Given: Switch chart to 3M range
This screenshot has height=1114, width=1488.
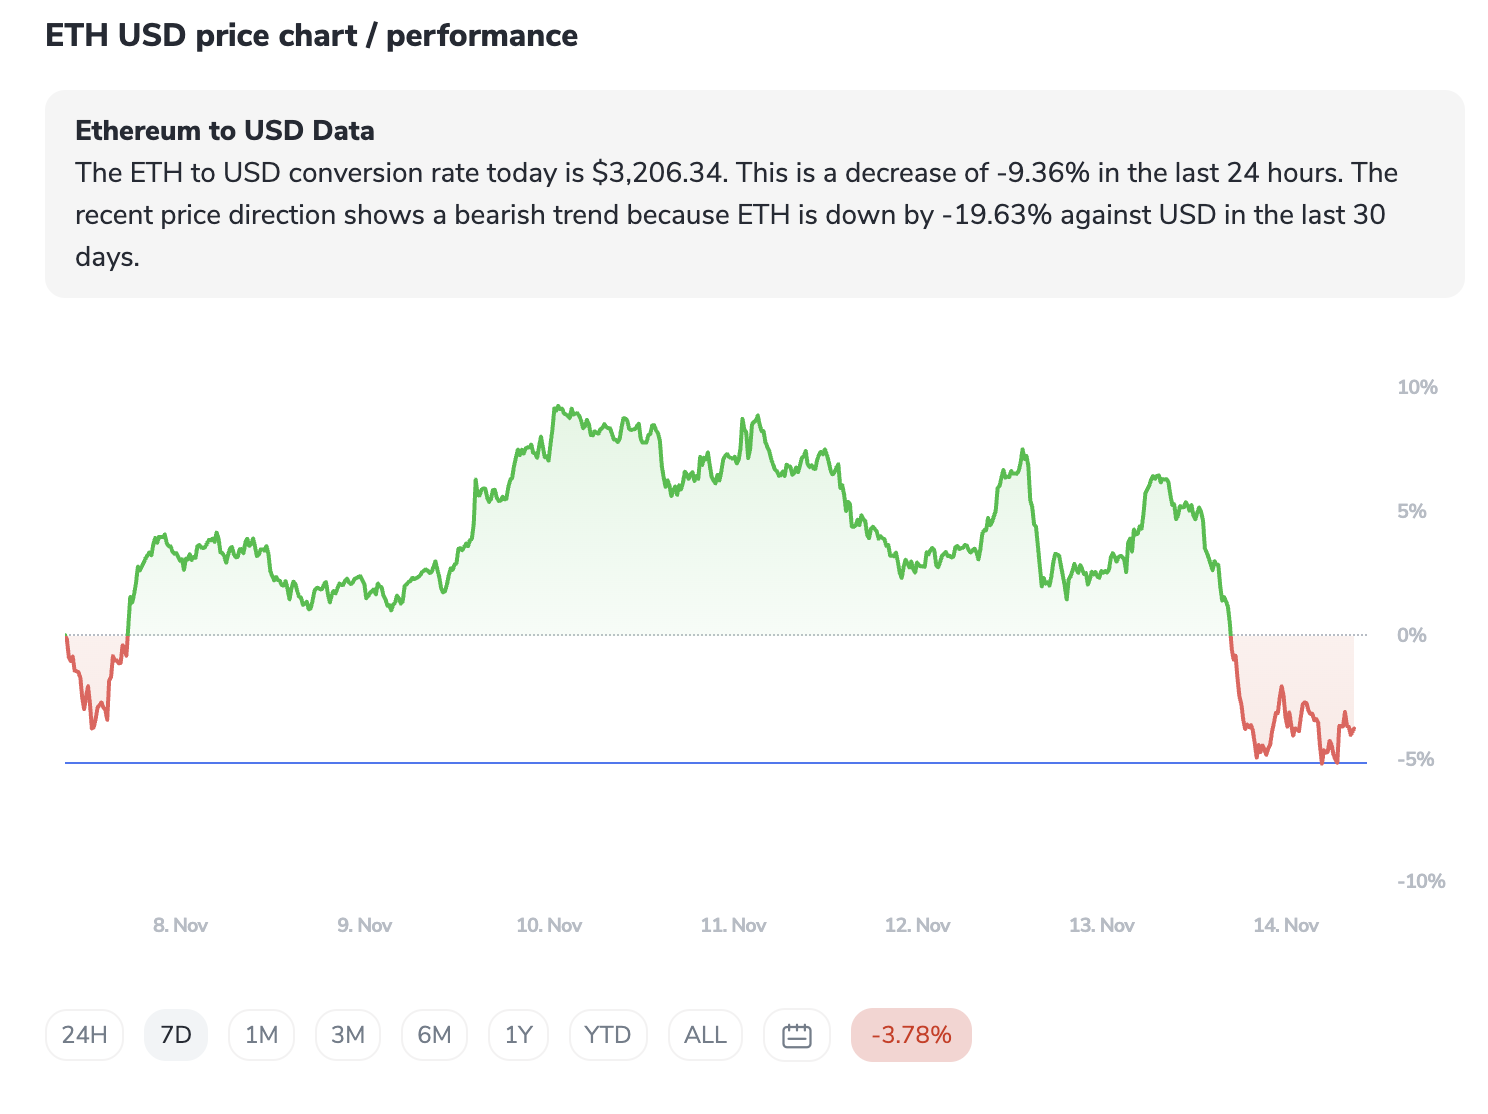Looking at the screenshot, I should point(348,1035).
